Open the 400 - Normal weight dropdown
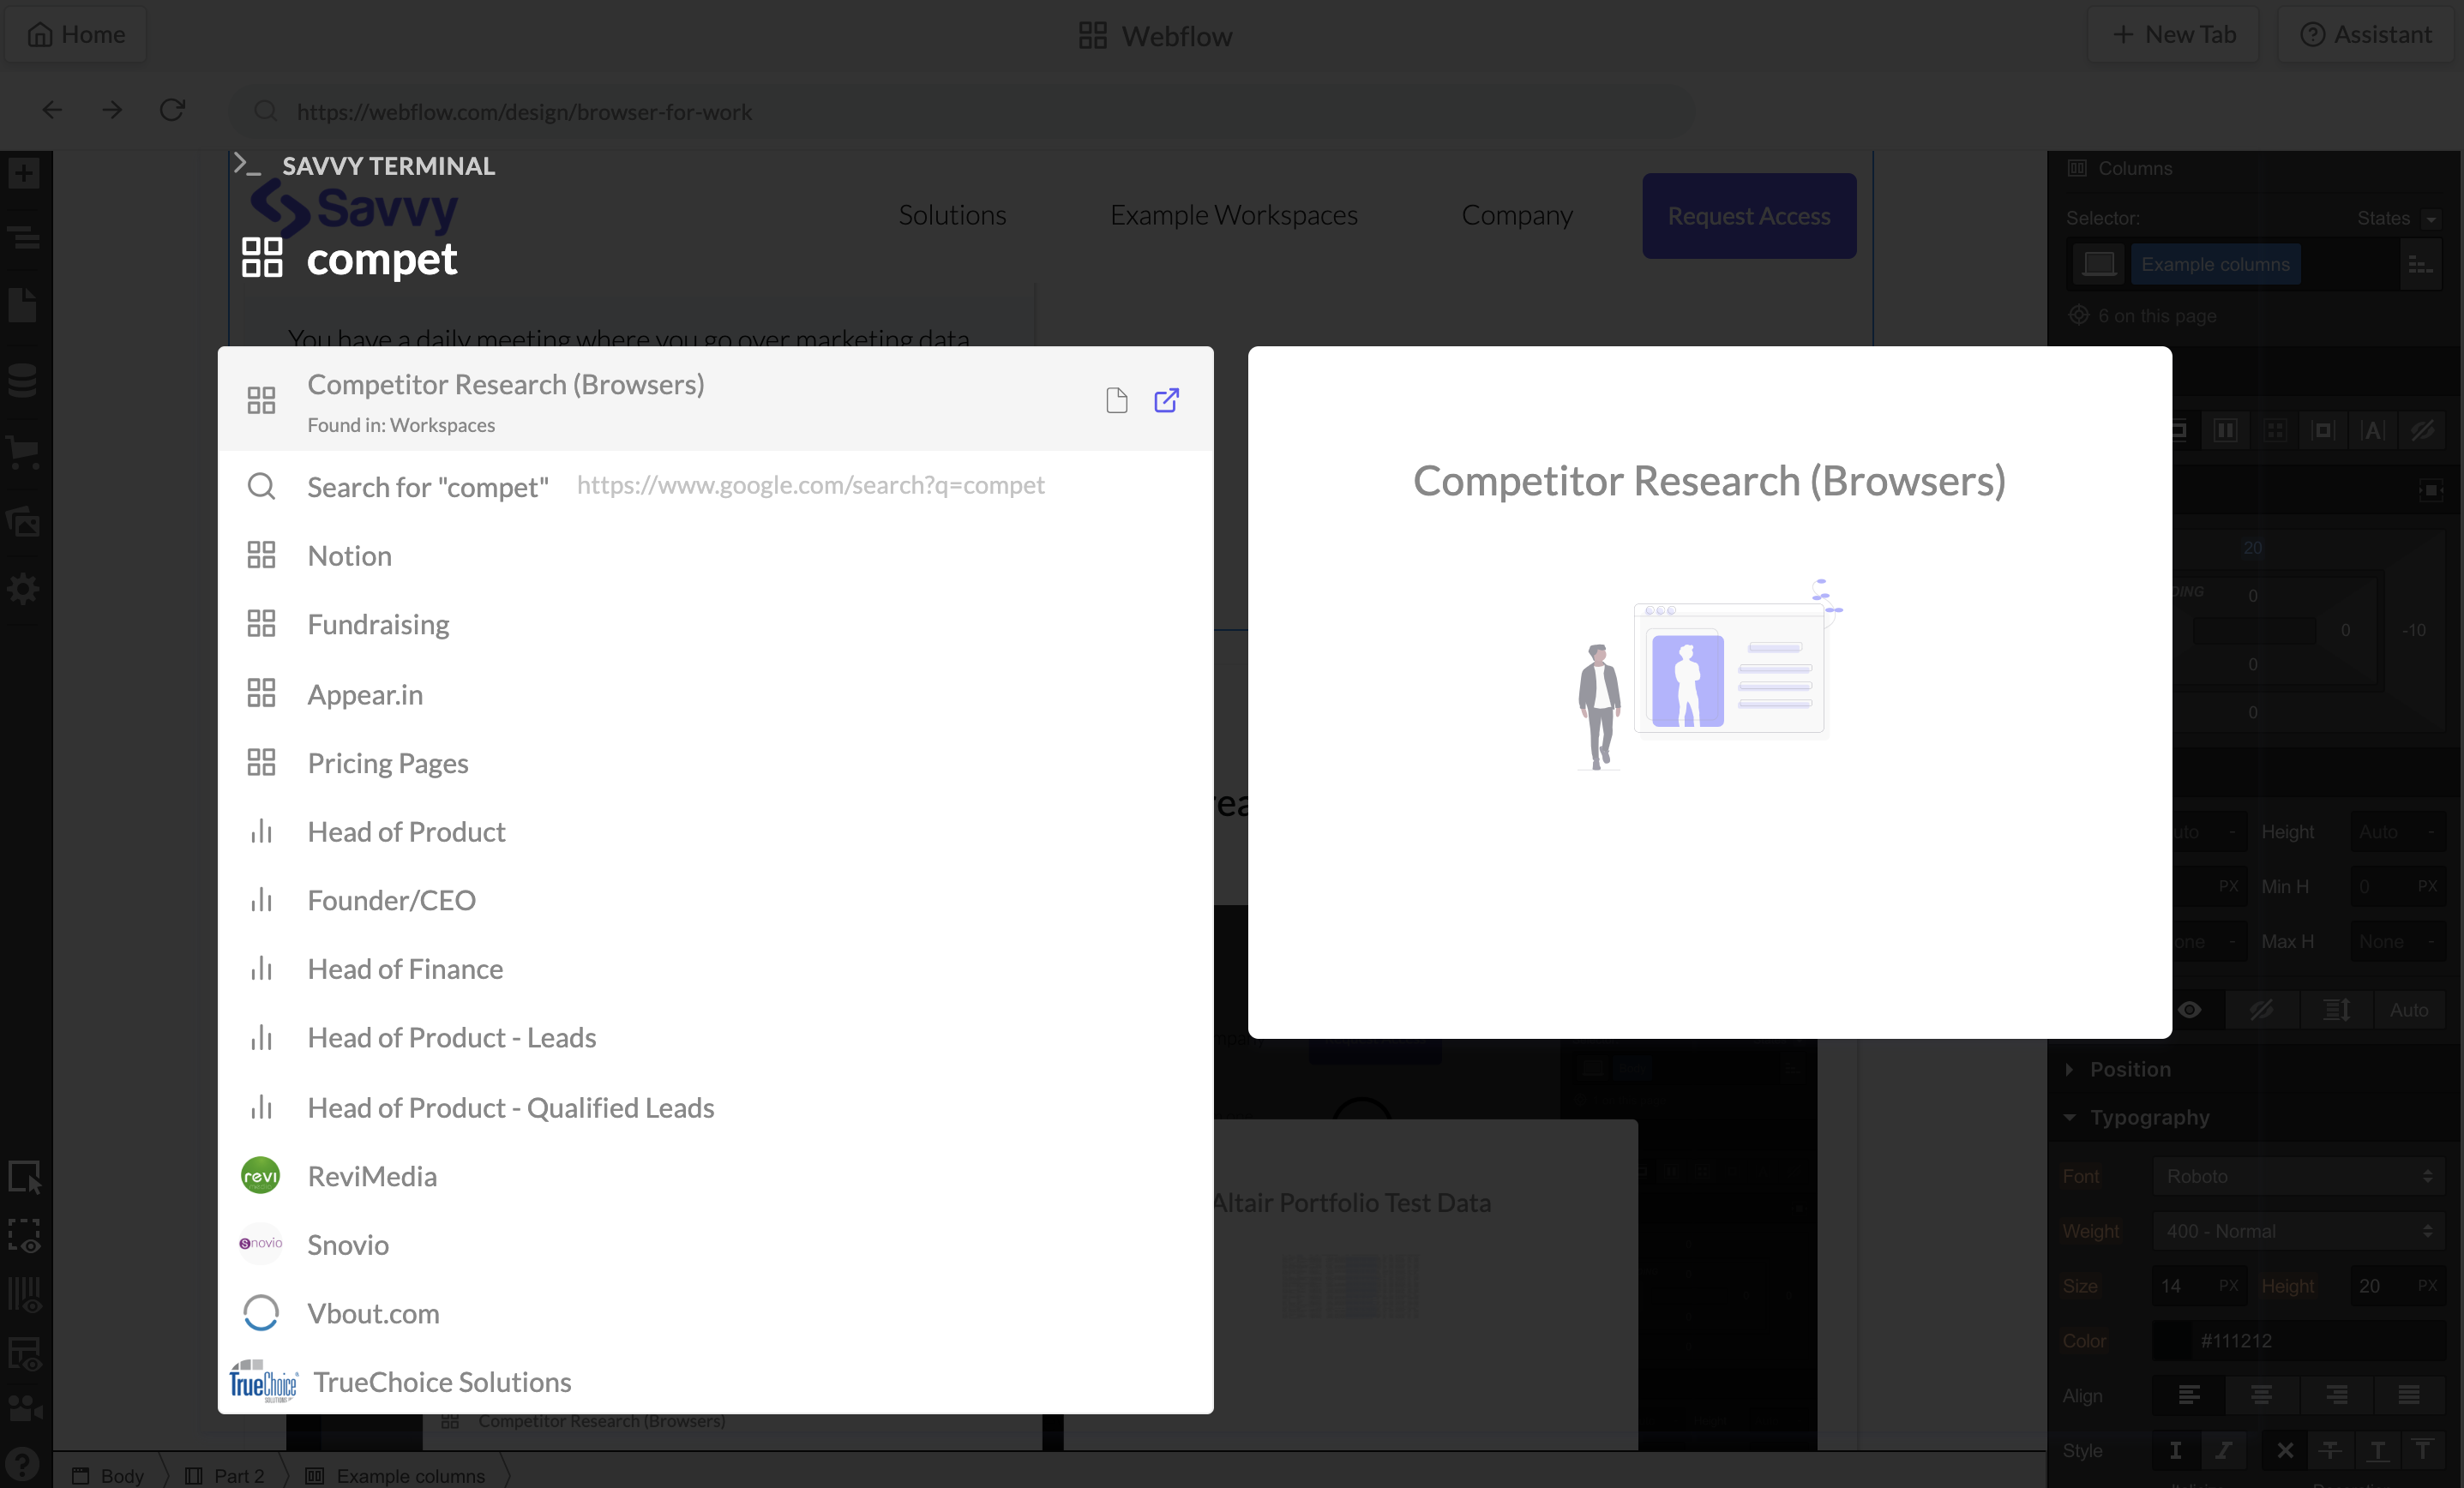This screenshot has width=2464, height=1488. coord(2298,1231)
